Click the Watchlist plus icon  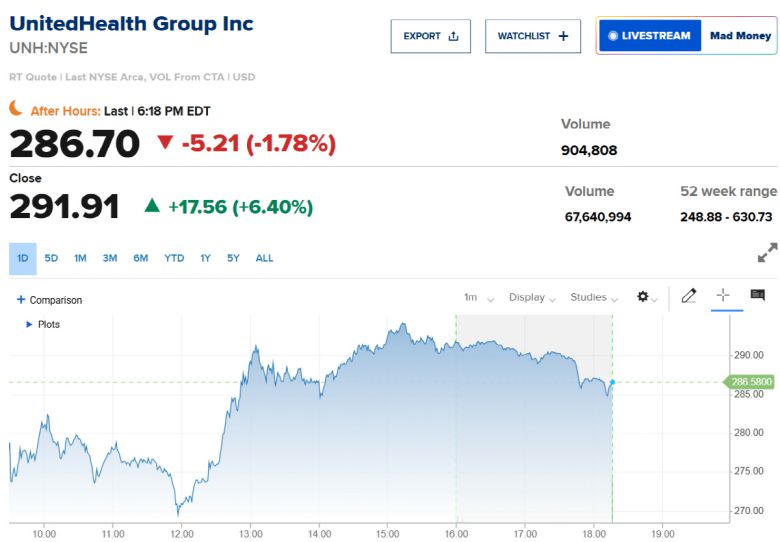coord(563,36)
